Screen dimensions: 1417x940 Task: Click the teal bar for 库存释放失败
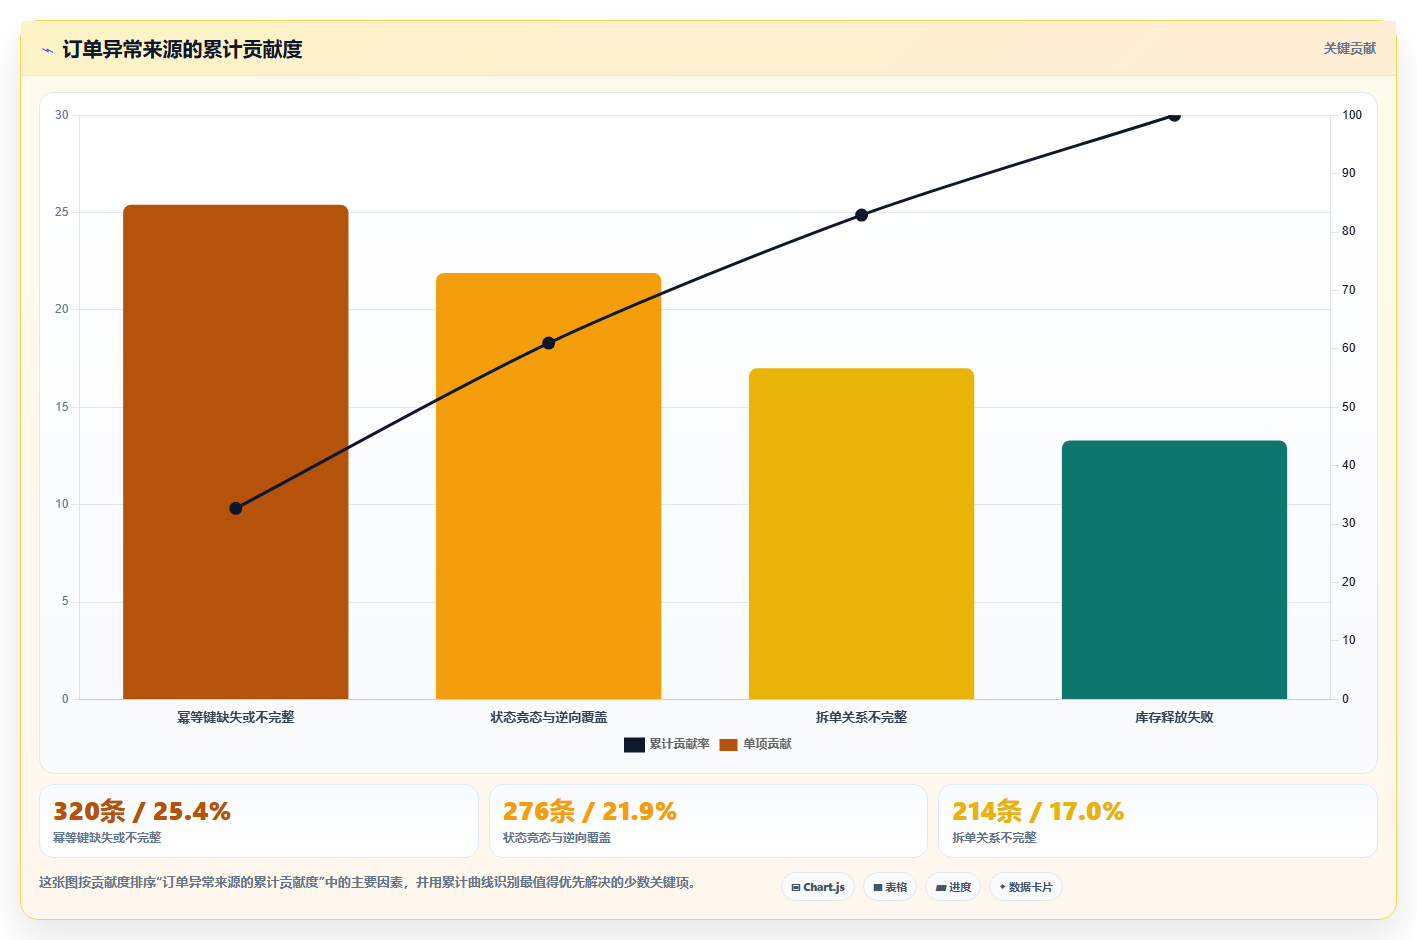[1175, 570]
